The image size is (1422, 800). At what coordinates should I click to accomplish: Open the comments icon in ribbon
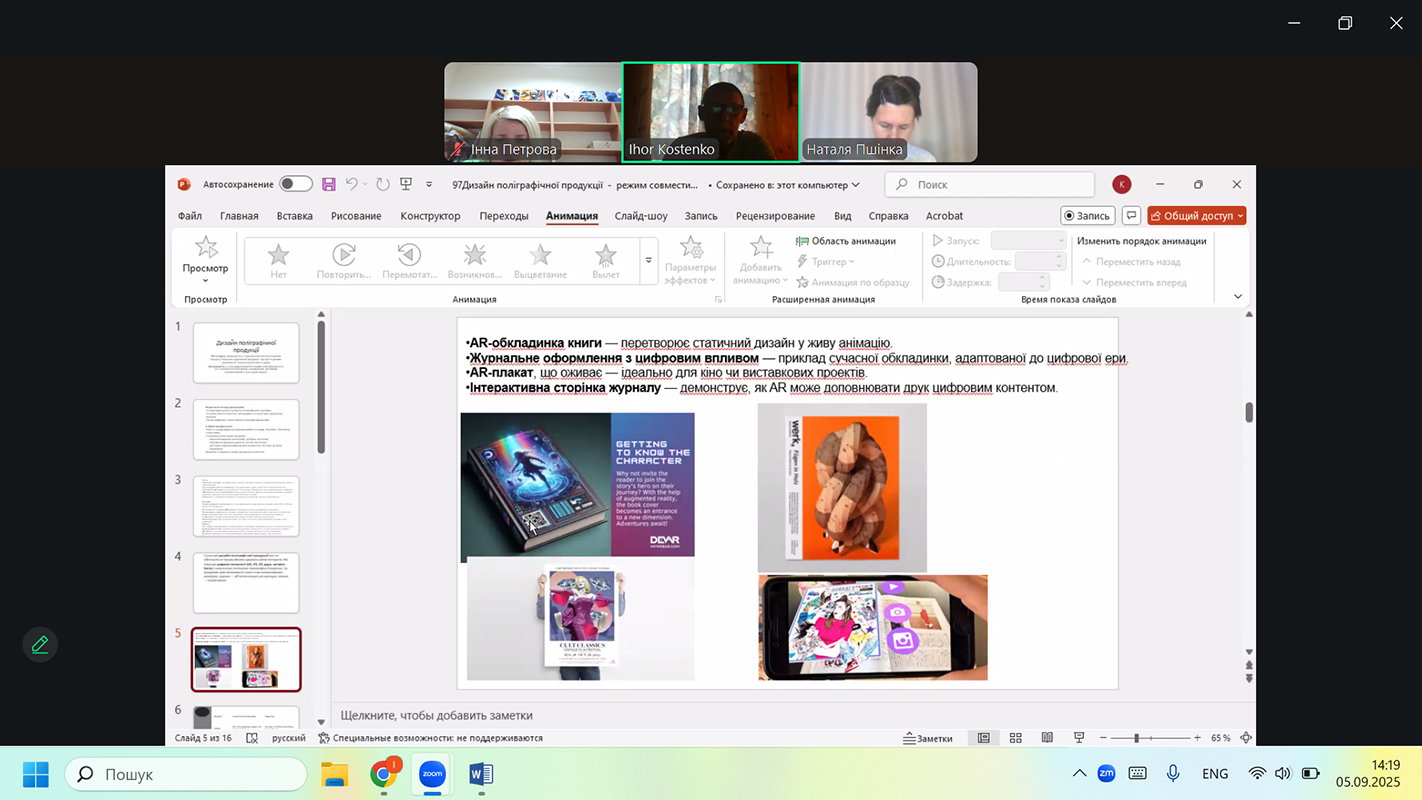[1131, 215]
